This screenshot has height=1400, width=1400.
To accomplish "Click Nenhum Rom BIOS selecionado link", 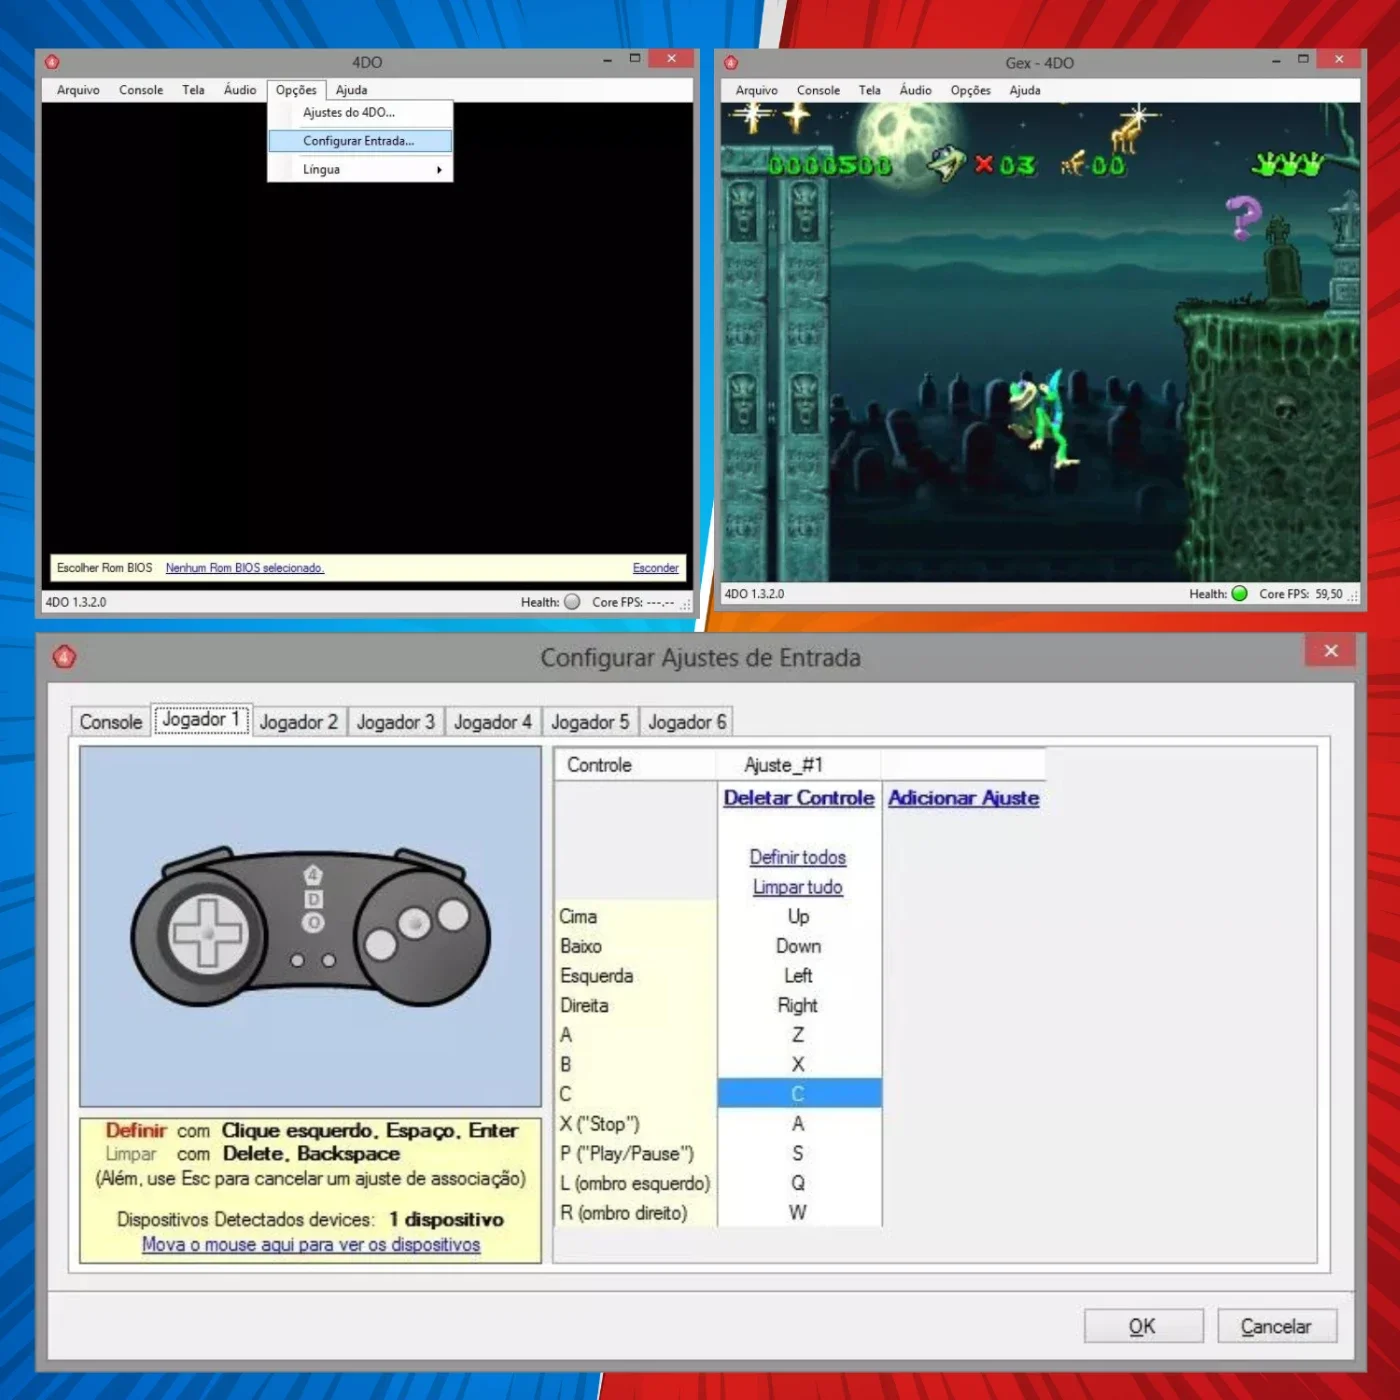I will click(x=245, y=568).
